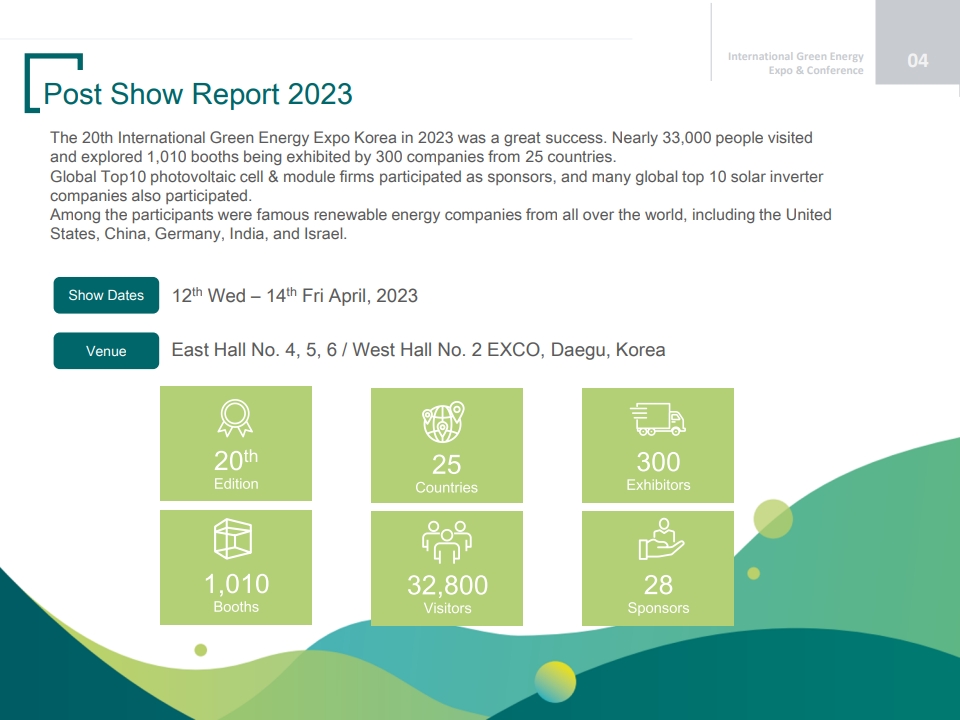Click the Show Dates label button

(x=106, y=295)
